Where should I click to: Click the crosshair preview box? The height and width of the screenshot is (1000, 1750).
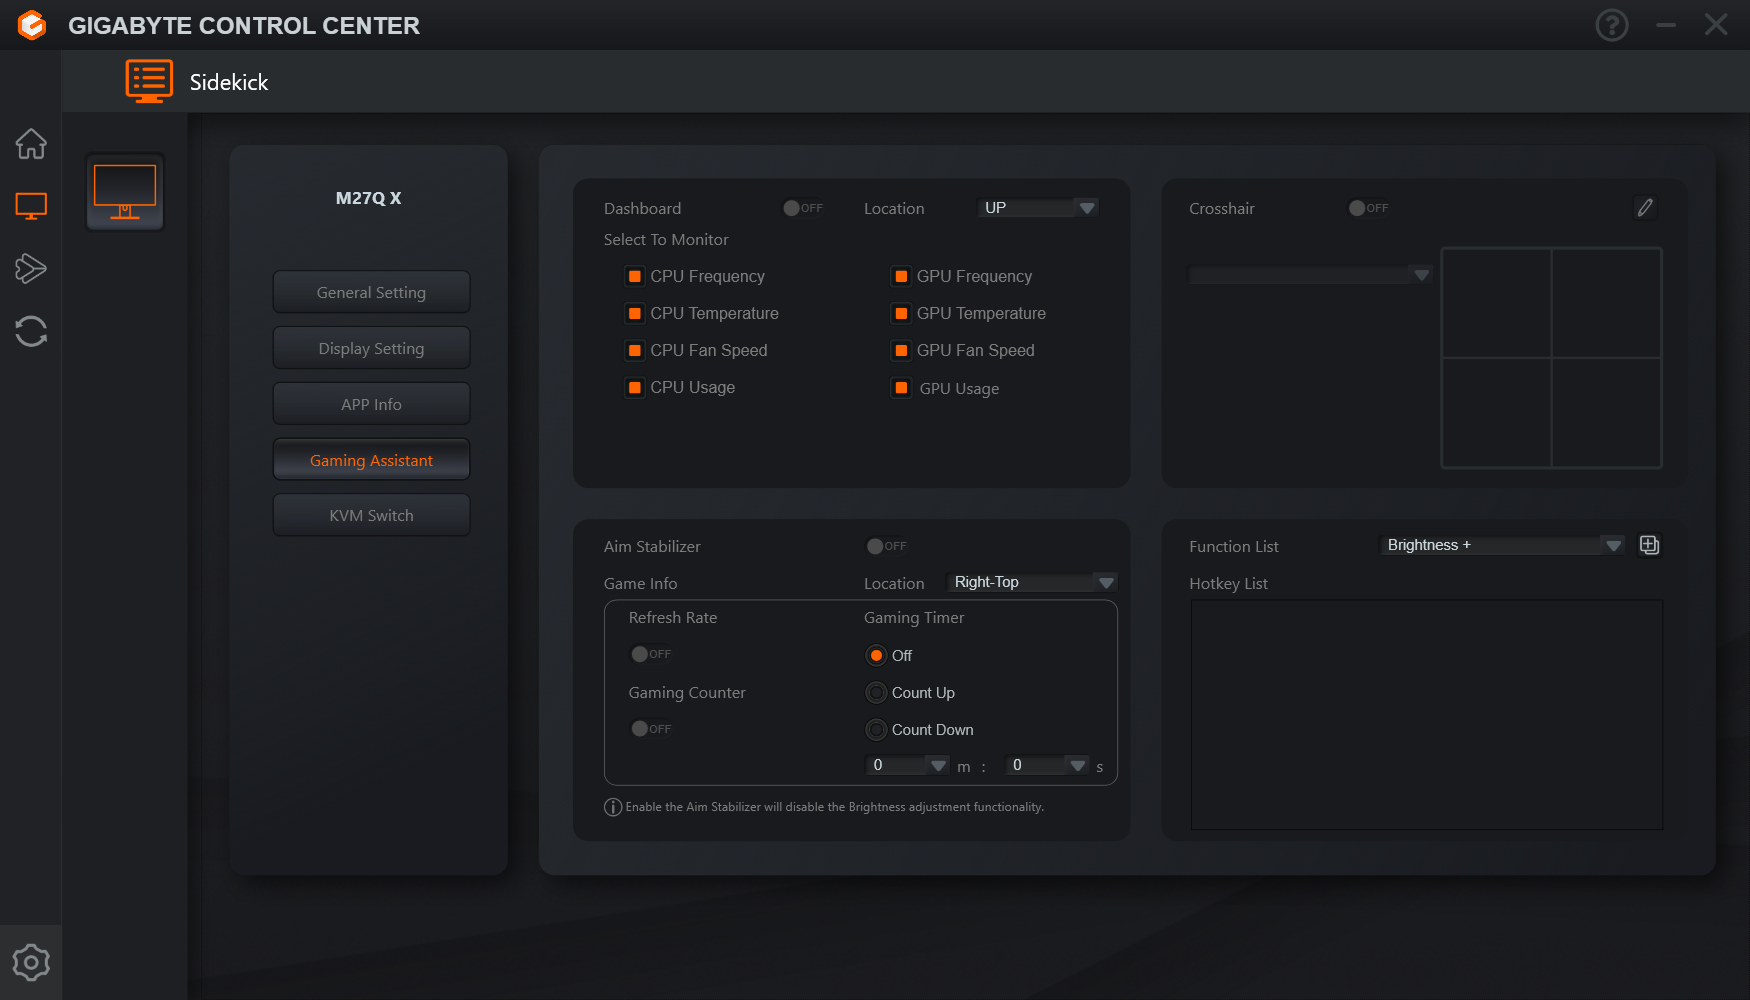click(1551, 358)
